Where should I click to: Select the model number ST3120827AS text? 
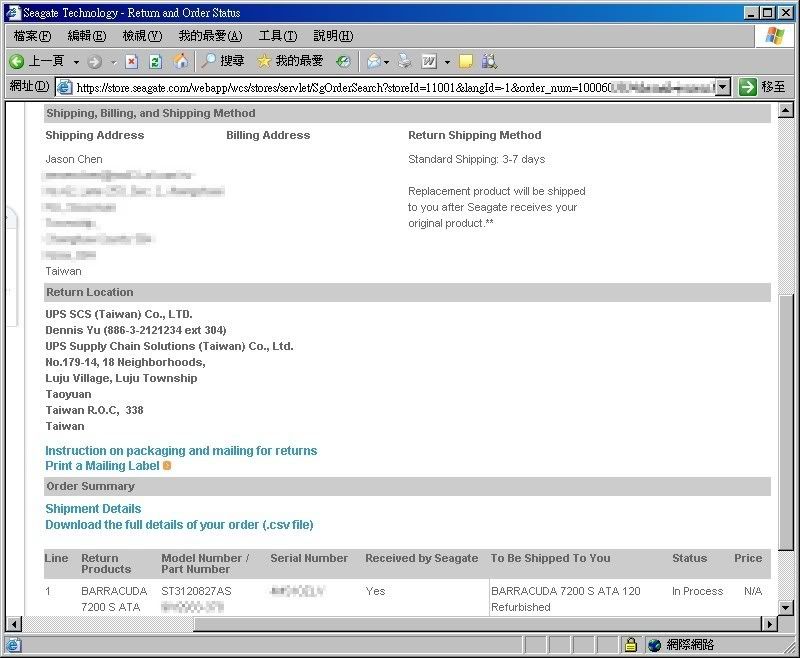[x=196, y=591]
